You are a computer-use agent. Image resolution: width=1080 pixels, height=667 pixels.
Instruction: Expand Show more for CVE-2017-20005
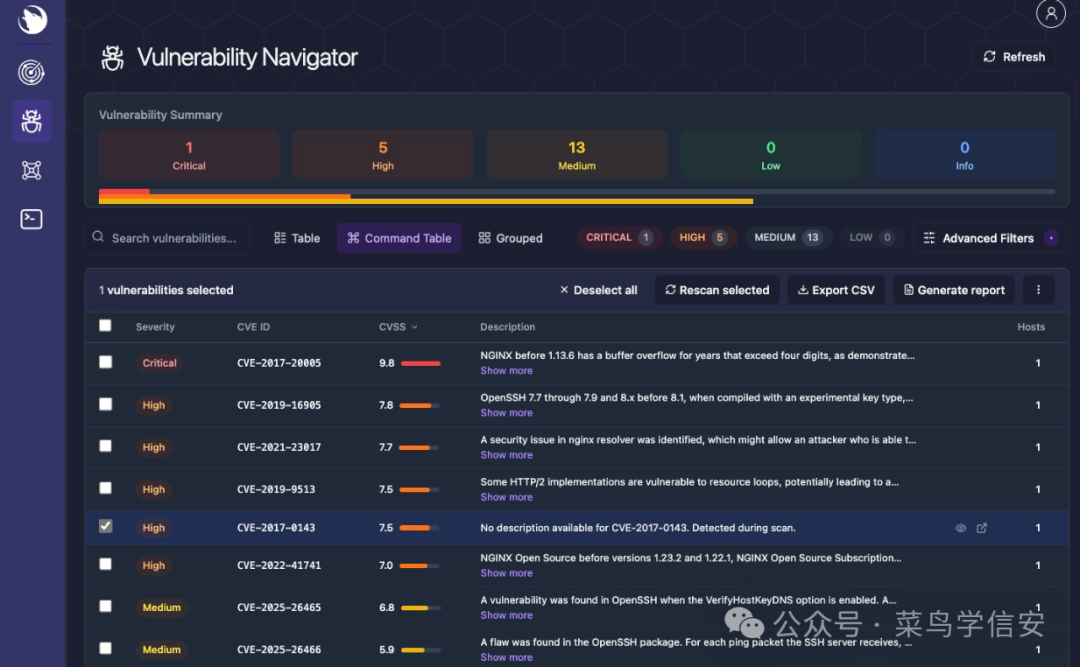(506, 371)
